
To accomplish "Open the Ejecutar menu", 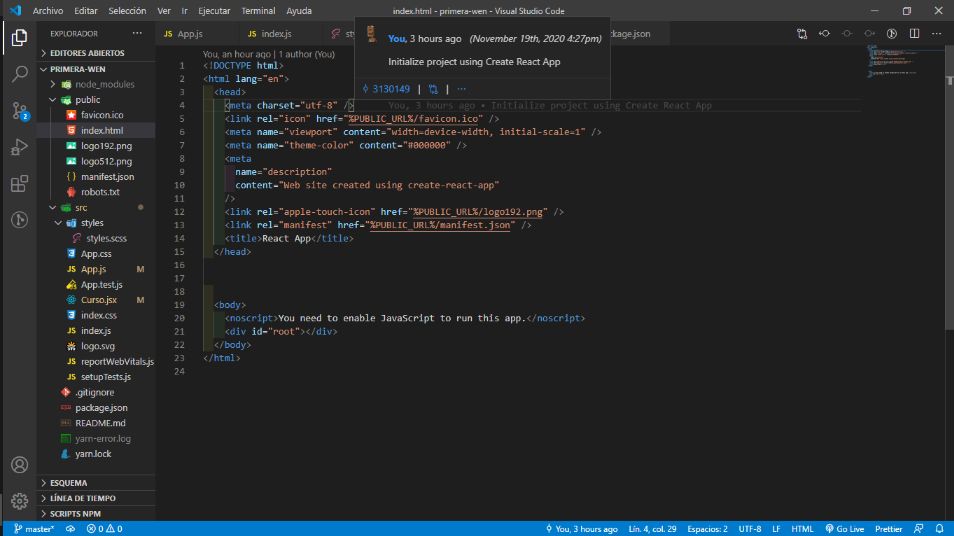I will pos(214,11).
